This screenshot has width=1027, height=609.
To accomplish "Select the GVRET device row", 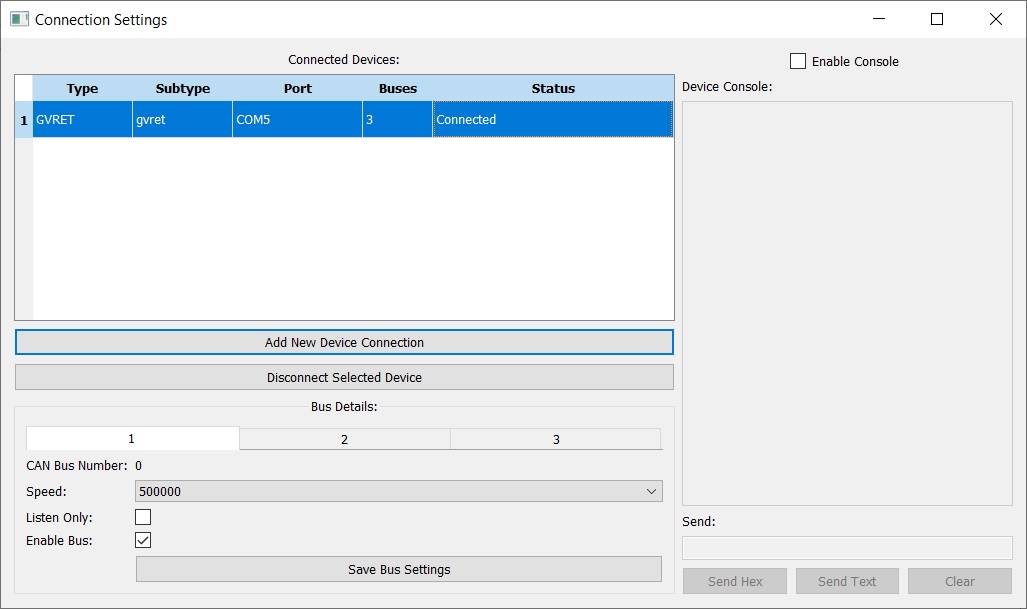I will [82, 119].
